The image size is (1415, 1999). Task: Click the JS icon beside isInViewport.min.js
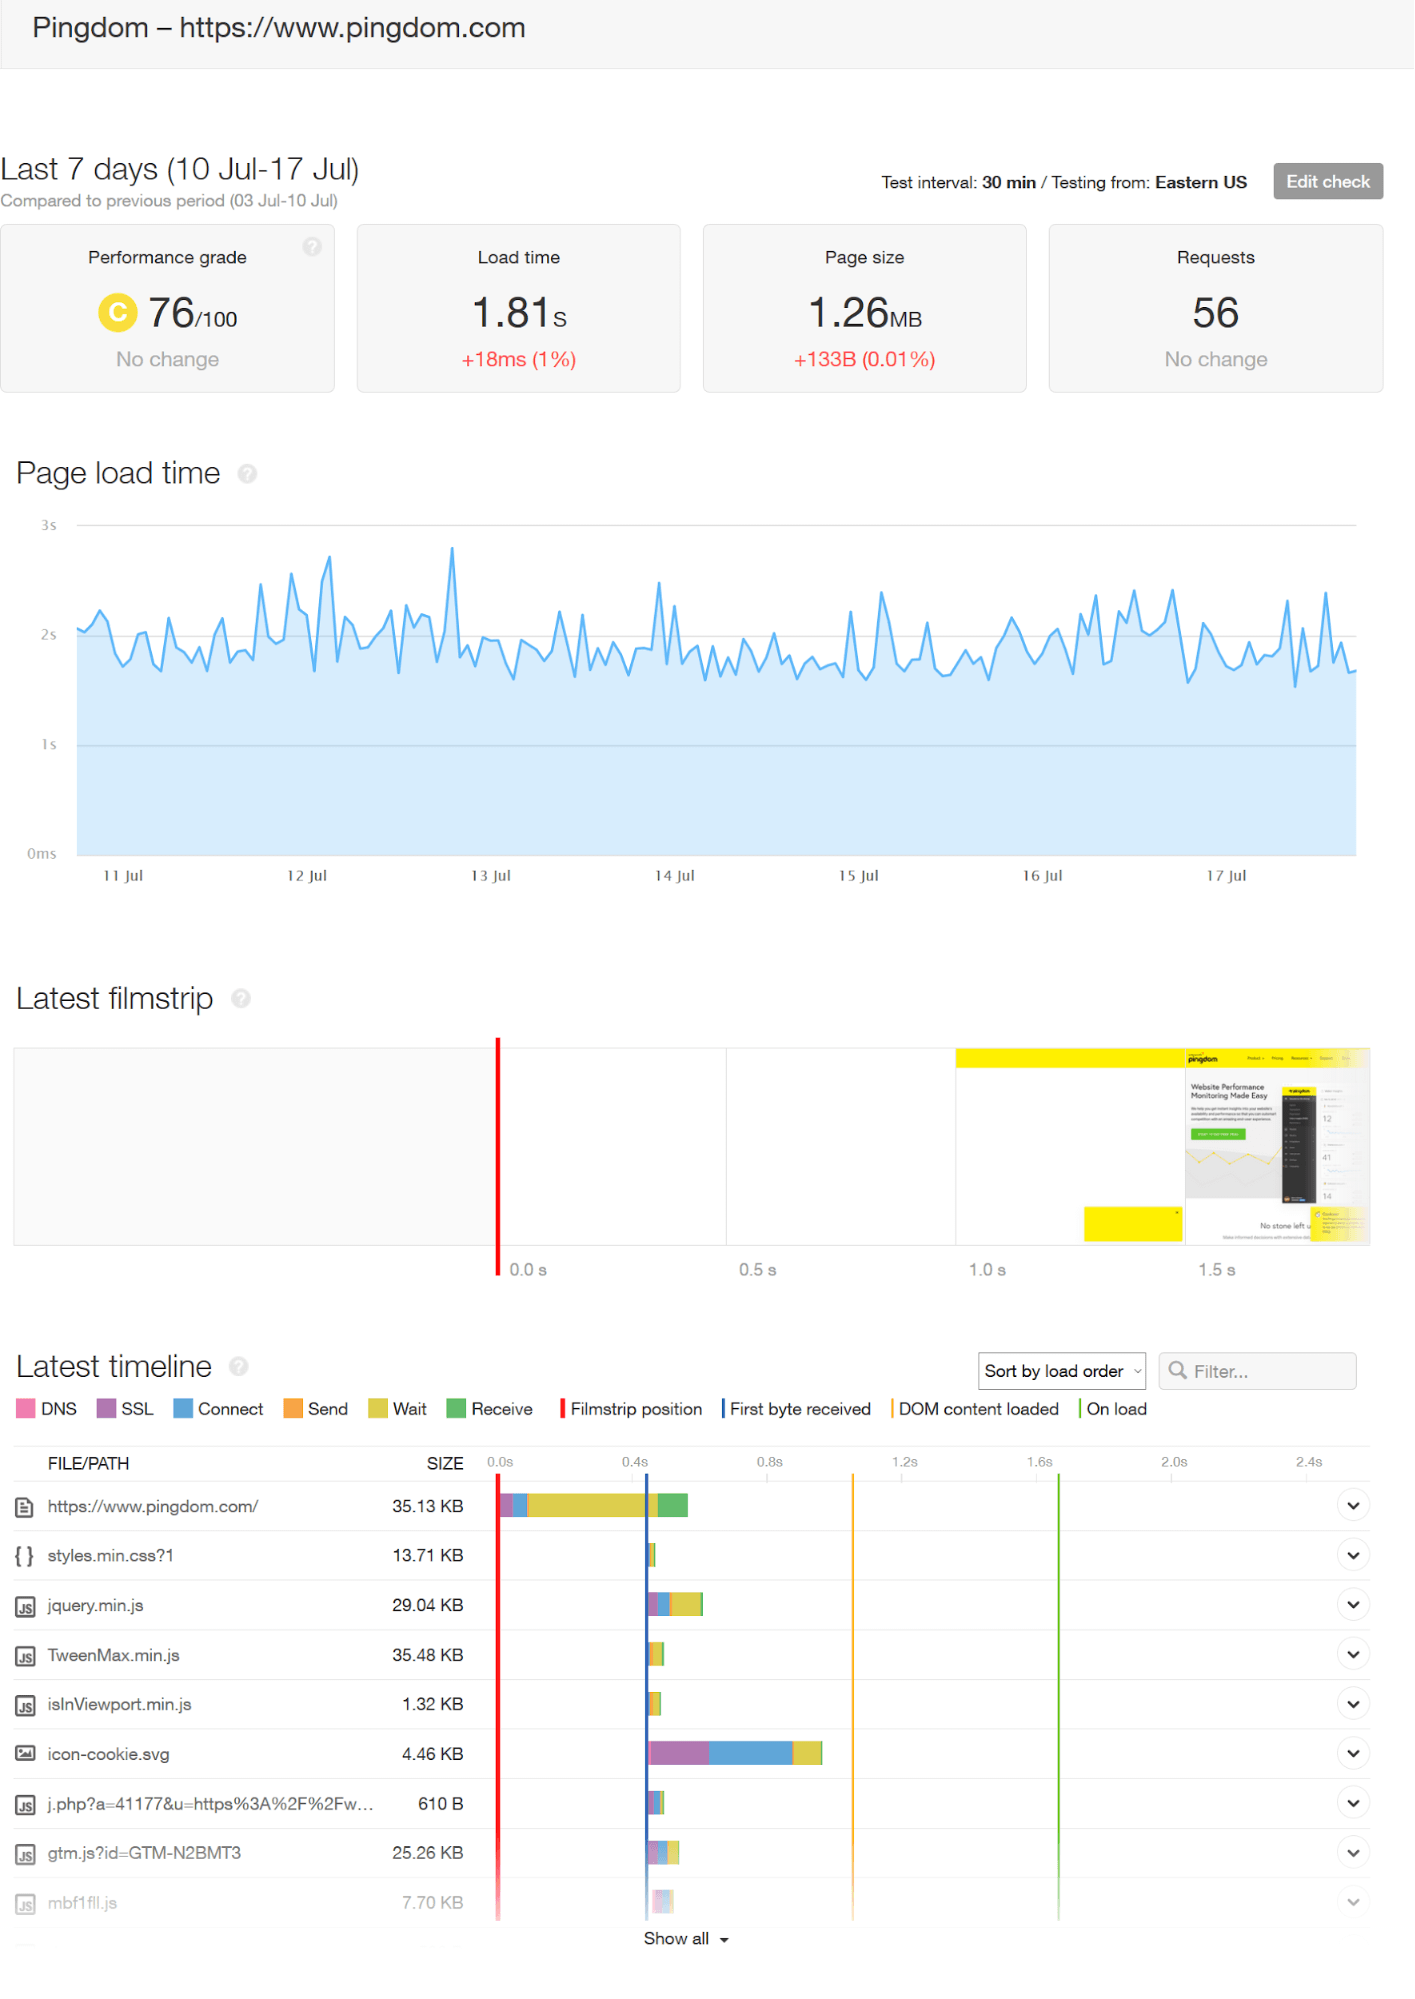click(x=25, y=1706)
